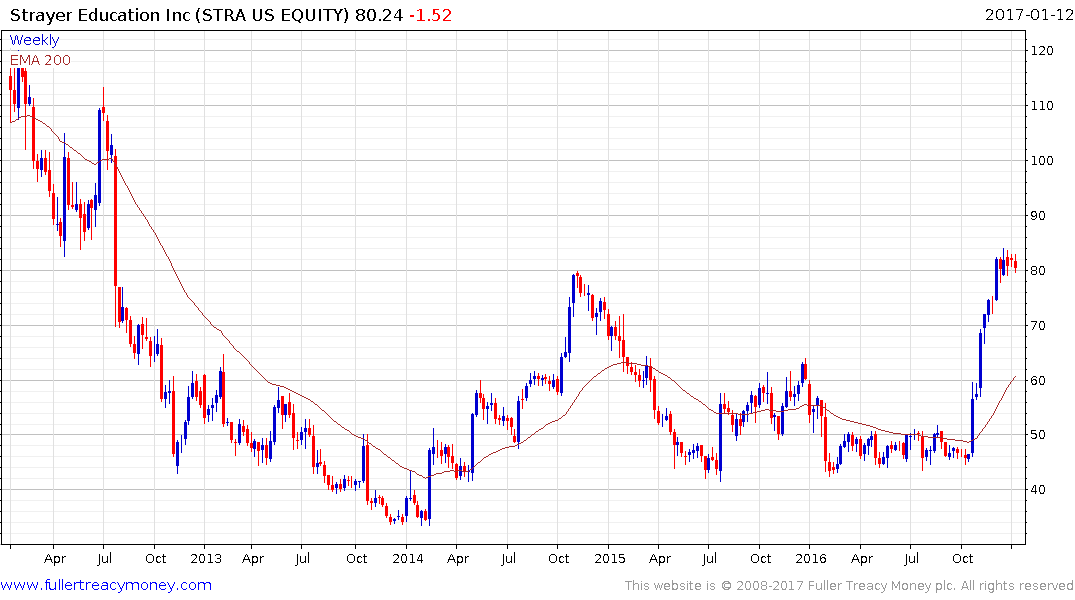Click the Apr label following 2013
The height and width of the screenshot is (600, 1075).
point(253,559)
